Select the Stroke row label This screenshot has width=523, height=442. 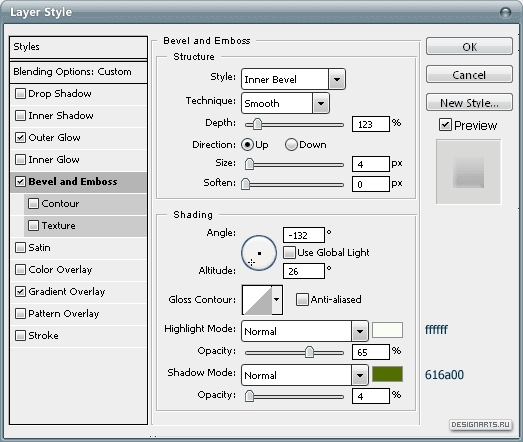43,336
